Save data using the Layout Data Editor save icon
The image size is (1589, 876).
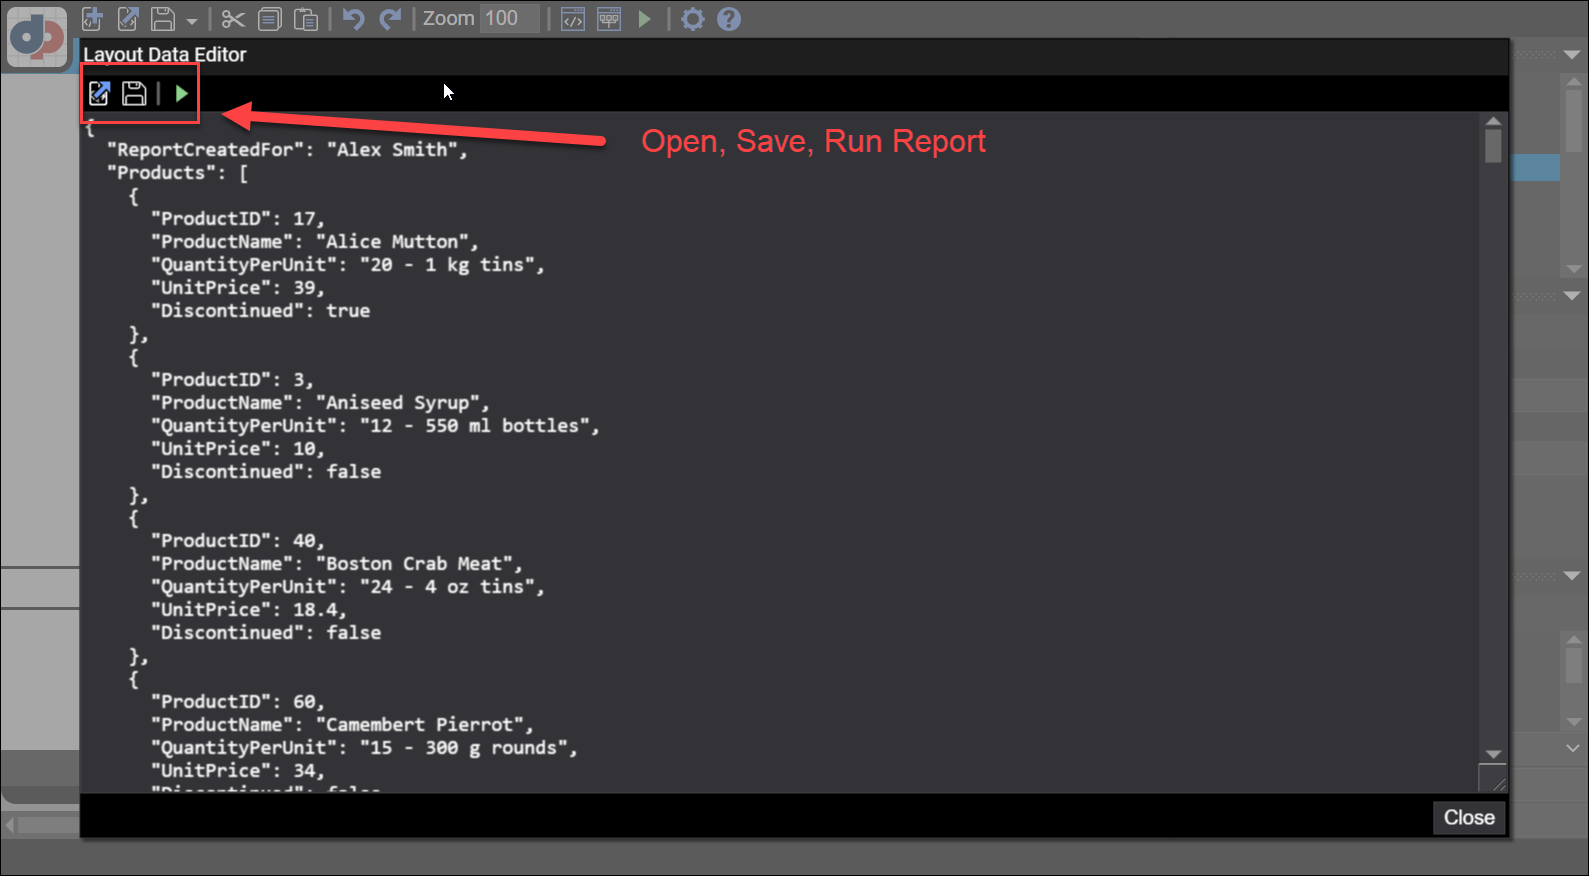point(134,94)
